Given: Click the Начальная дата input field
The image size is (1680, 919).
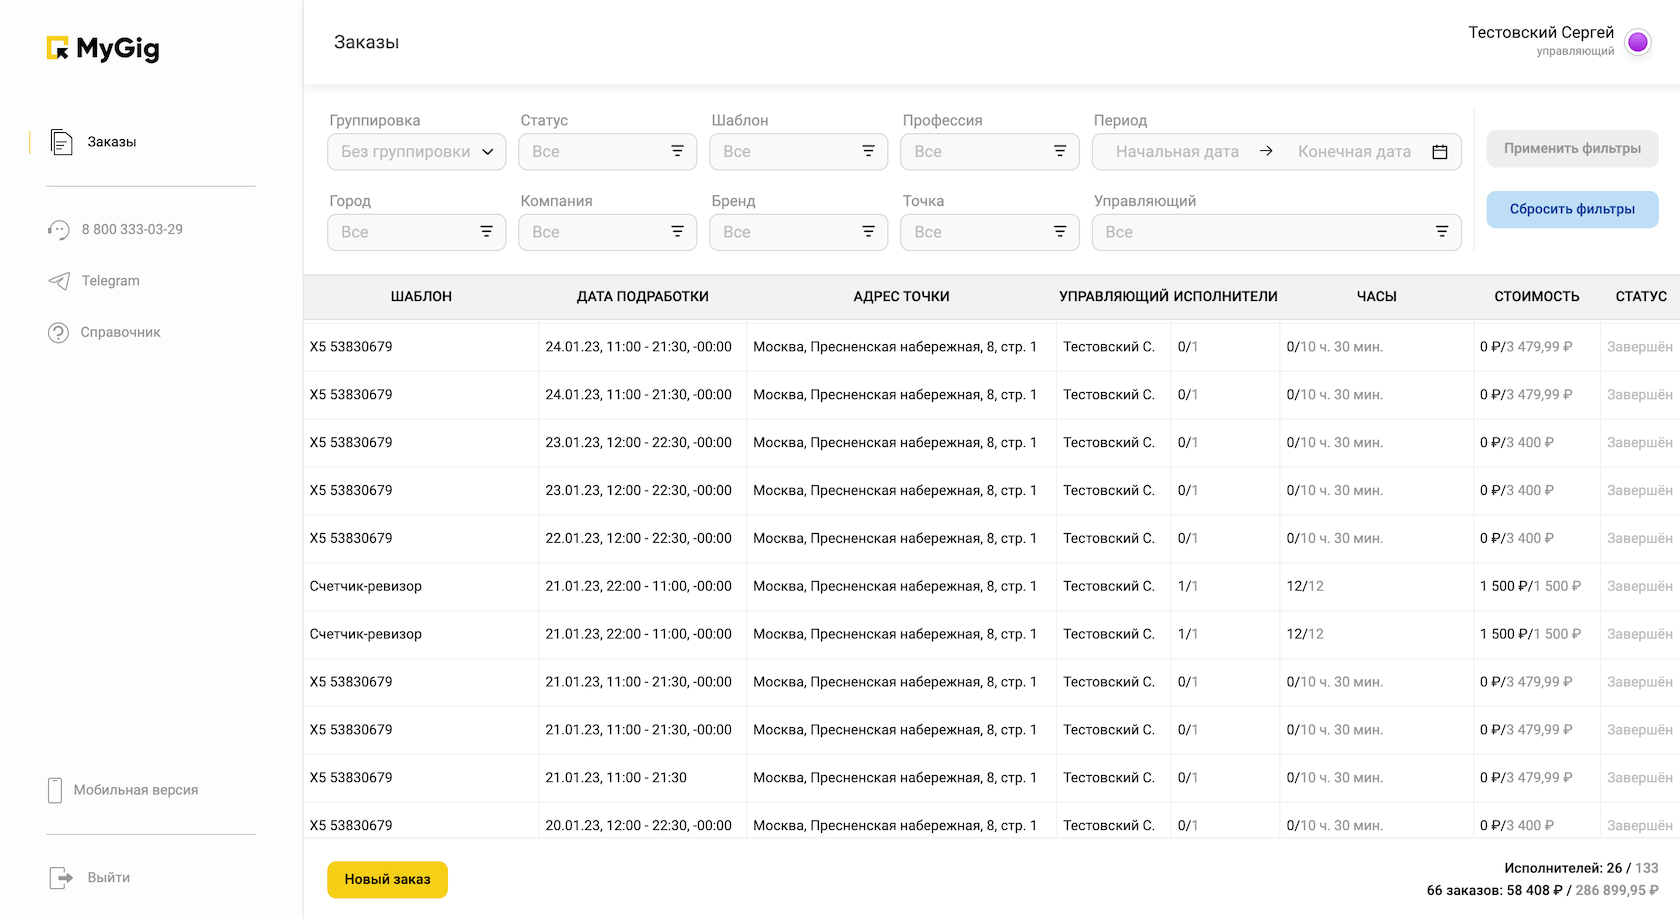Looking at the screenshot, I should 1177,152.
